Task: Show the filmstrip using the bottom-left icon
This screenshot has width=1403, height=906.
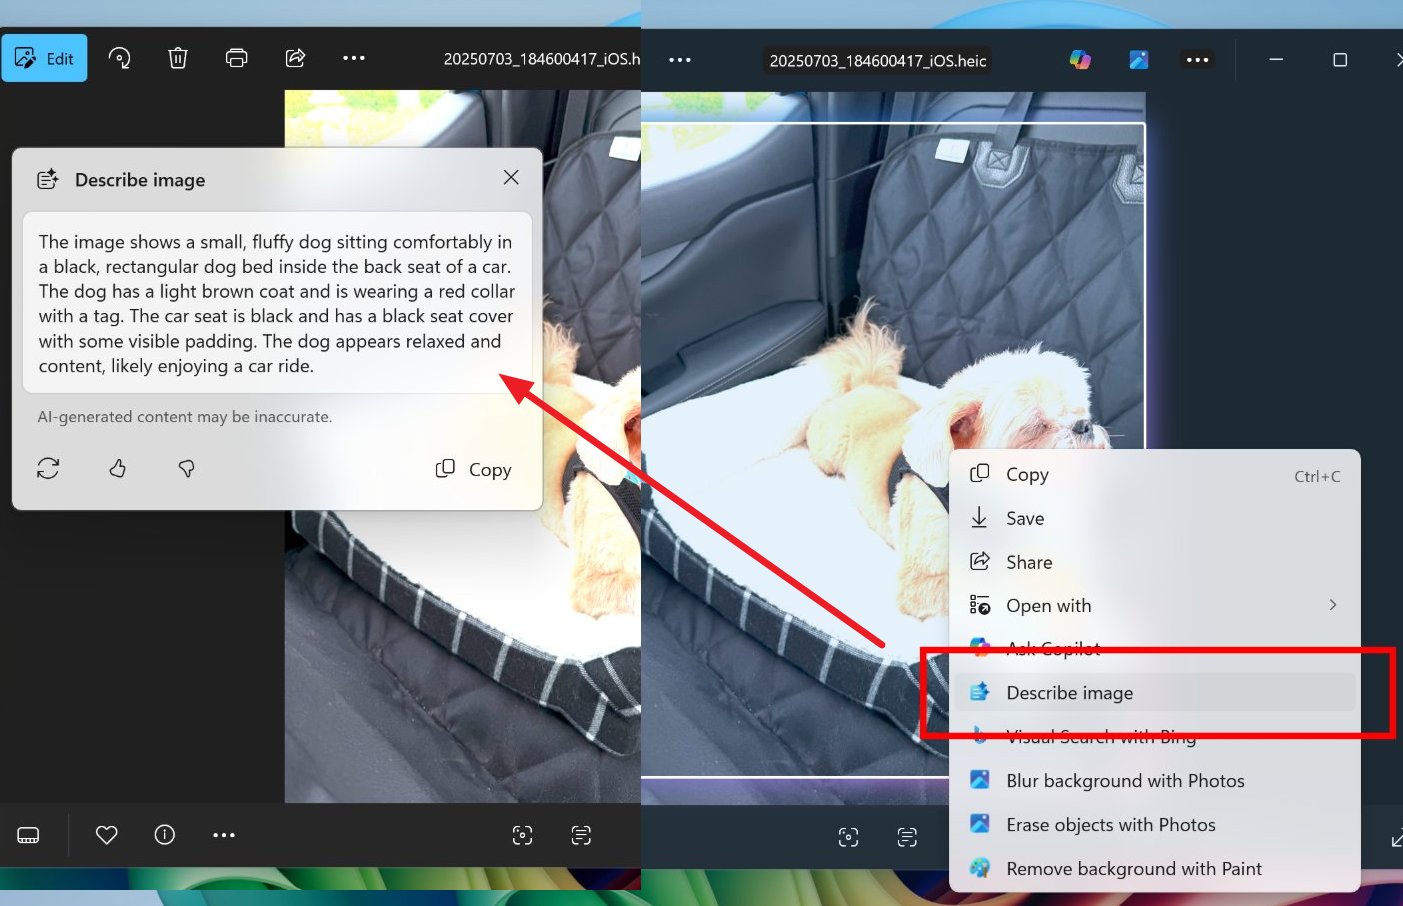Action: (x=27, y=835)
